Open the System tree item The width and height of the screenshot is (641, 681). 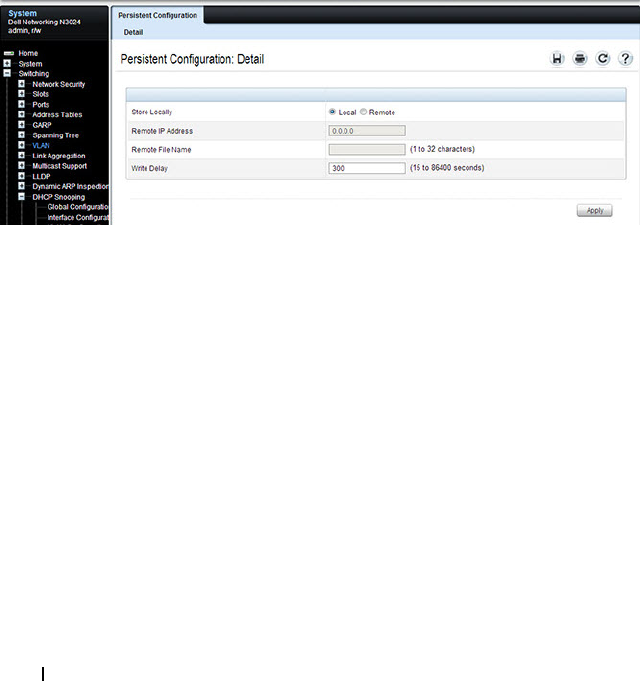(30, 64)
